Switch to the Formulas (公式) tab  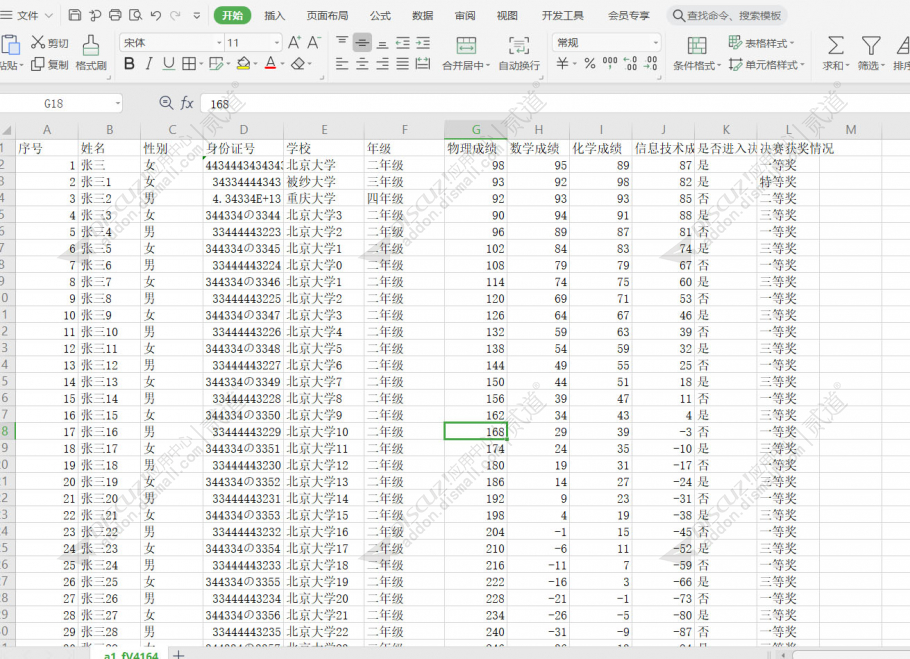pyautogui.click(x=380, y=16)
